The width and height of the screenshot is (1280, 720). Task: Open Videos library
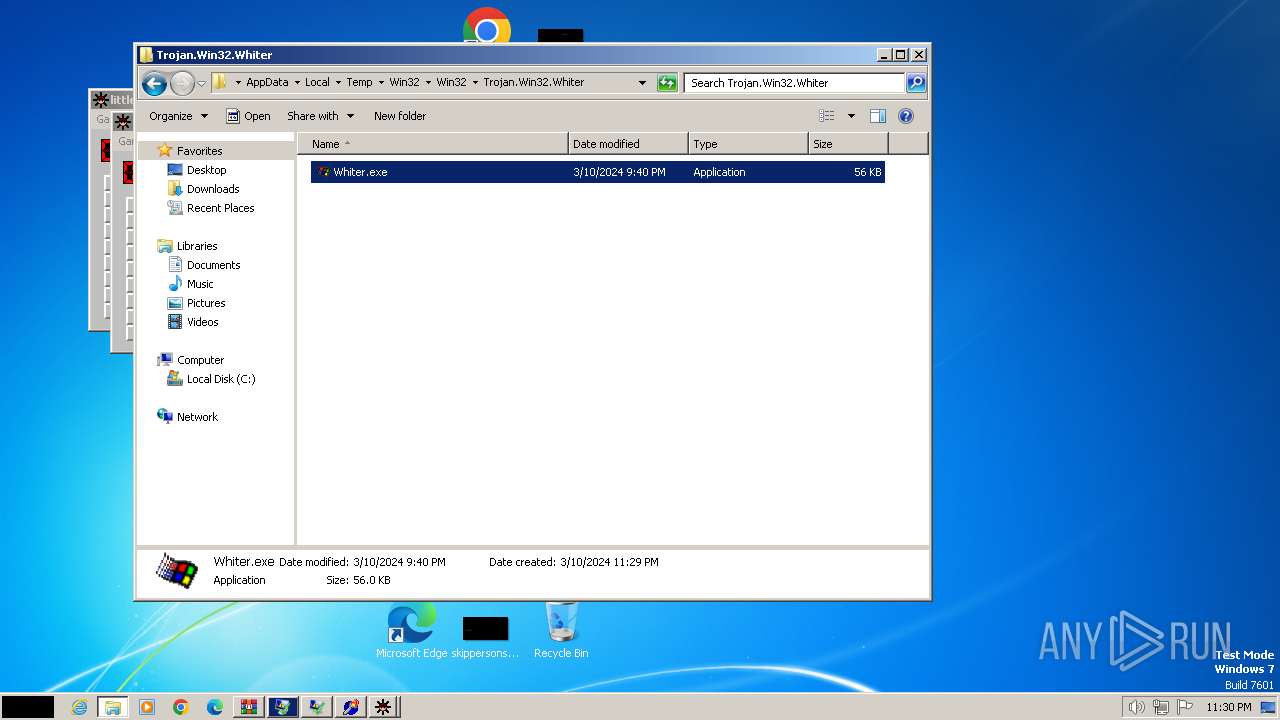coord(202,322)
